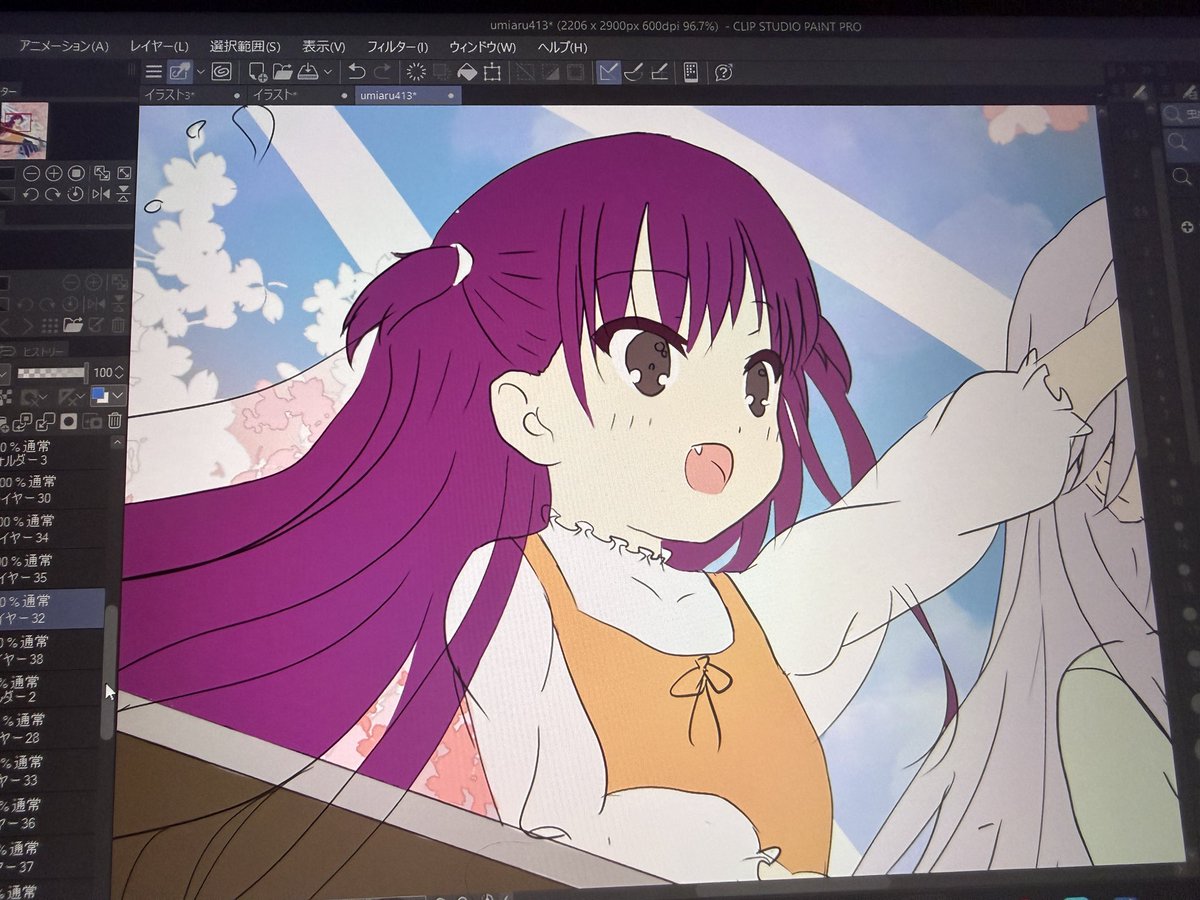Image resolution: width=1200 pixels, height=900 pixels.
Task: Collapse the layer list with top chevron
Action: click(117, 443)
